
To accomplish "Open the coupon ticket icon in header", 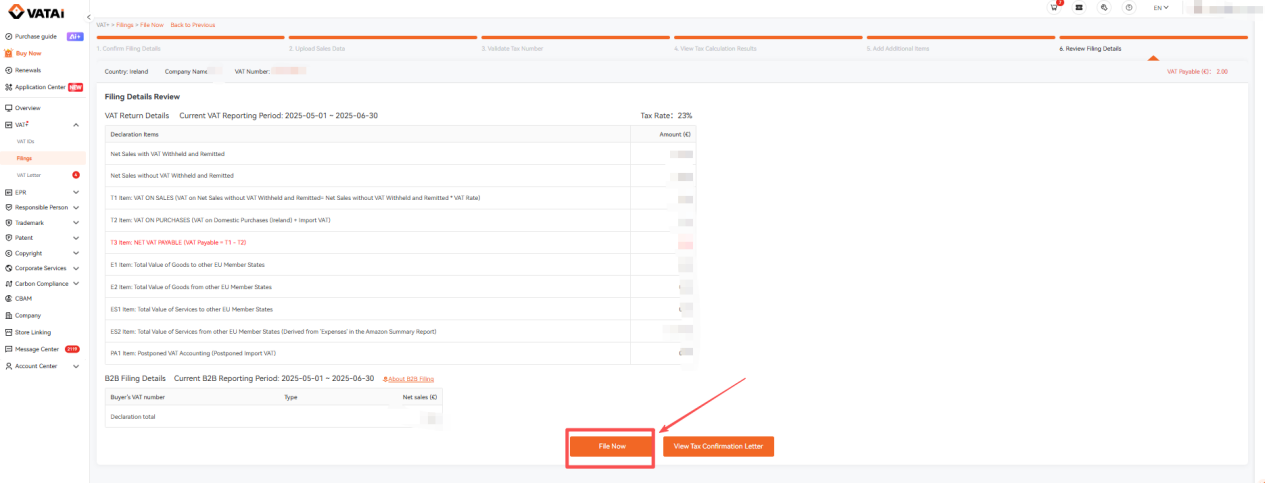I will click(1079, 7).
